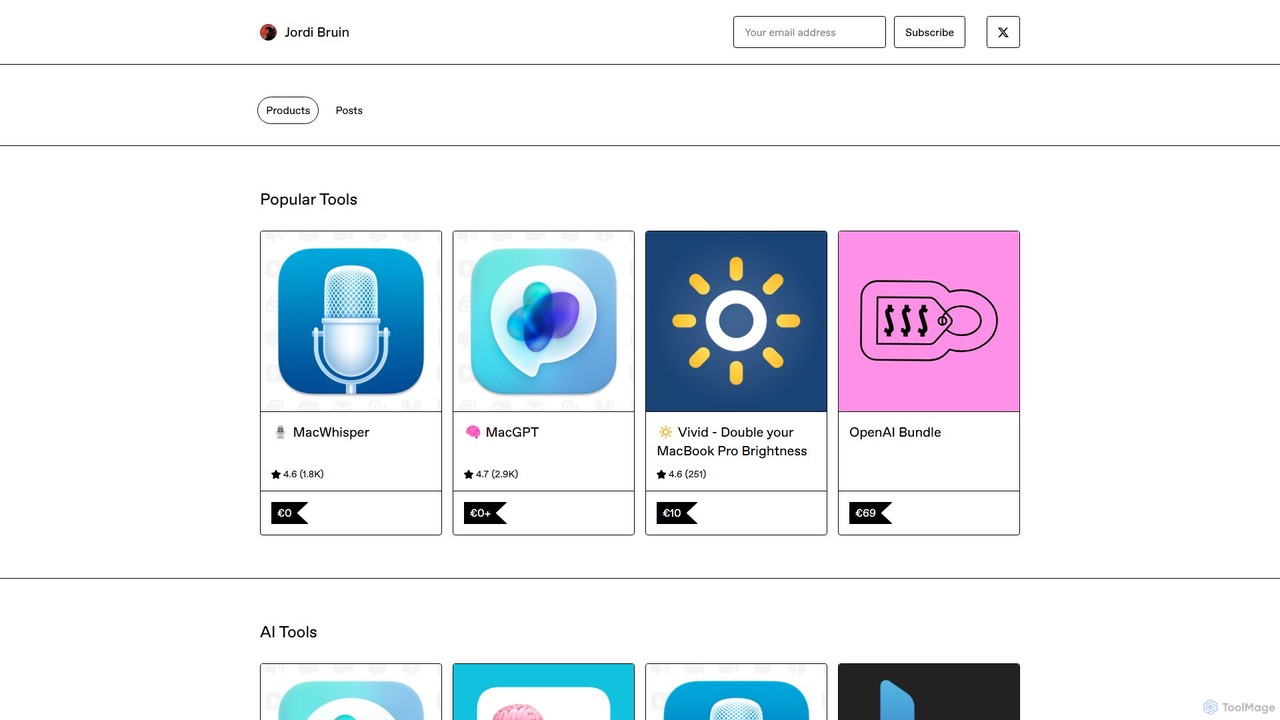The height and width of the screenshot is (720, 1280).
Task: Click the "Popular Tools" section heading
Action: tap(308, 199)
